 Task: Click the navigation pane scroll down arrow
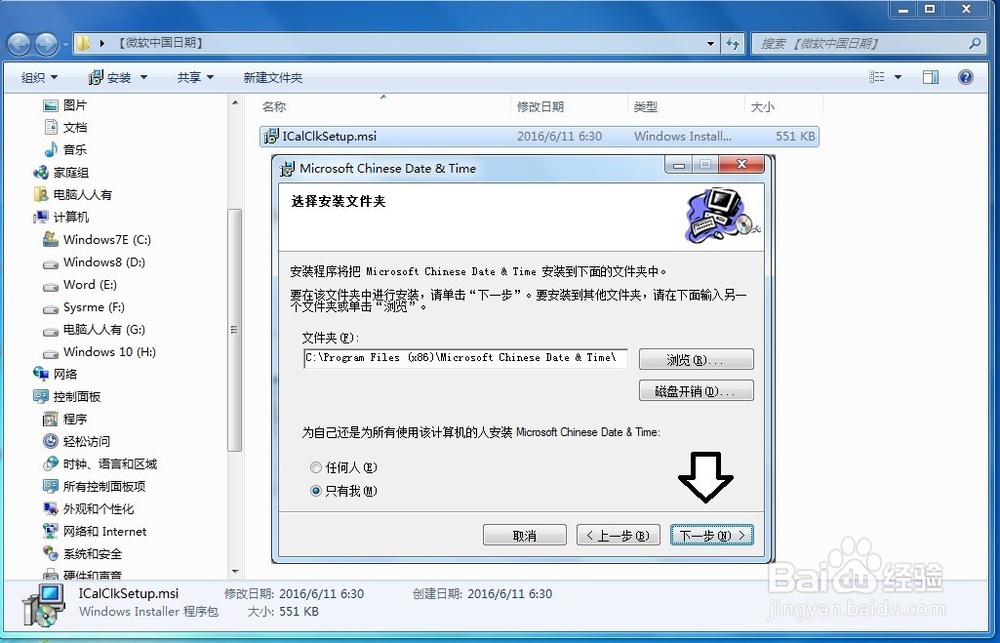coord(235,572)
